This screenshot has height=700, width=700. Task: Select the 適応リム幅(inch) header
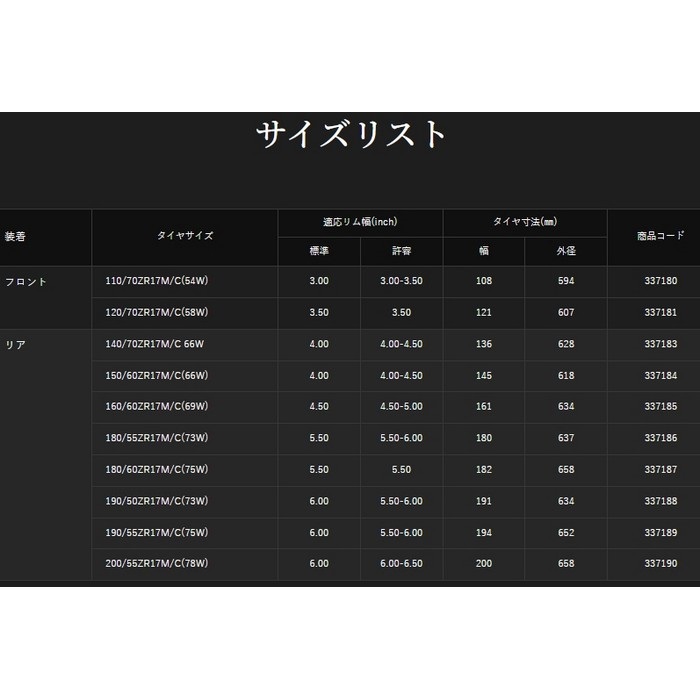pos(359,223)
